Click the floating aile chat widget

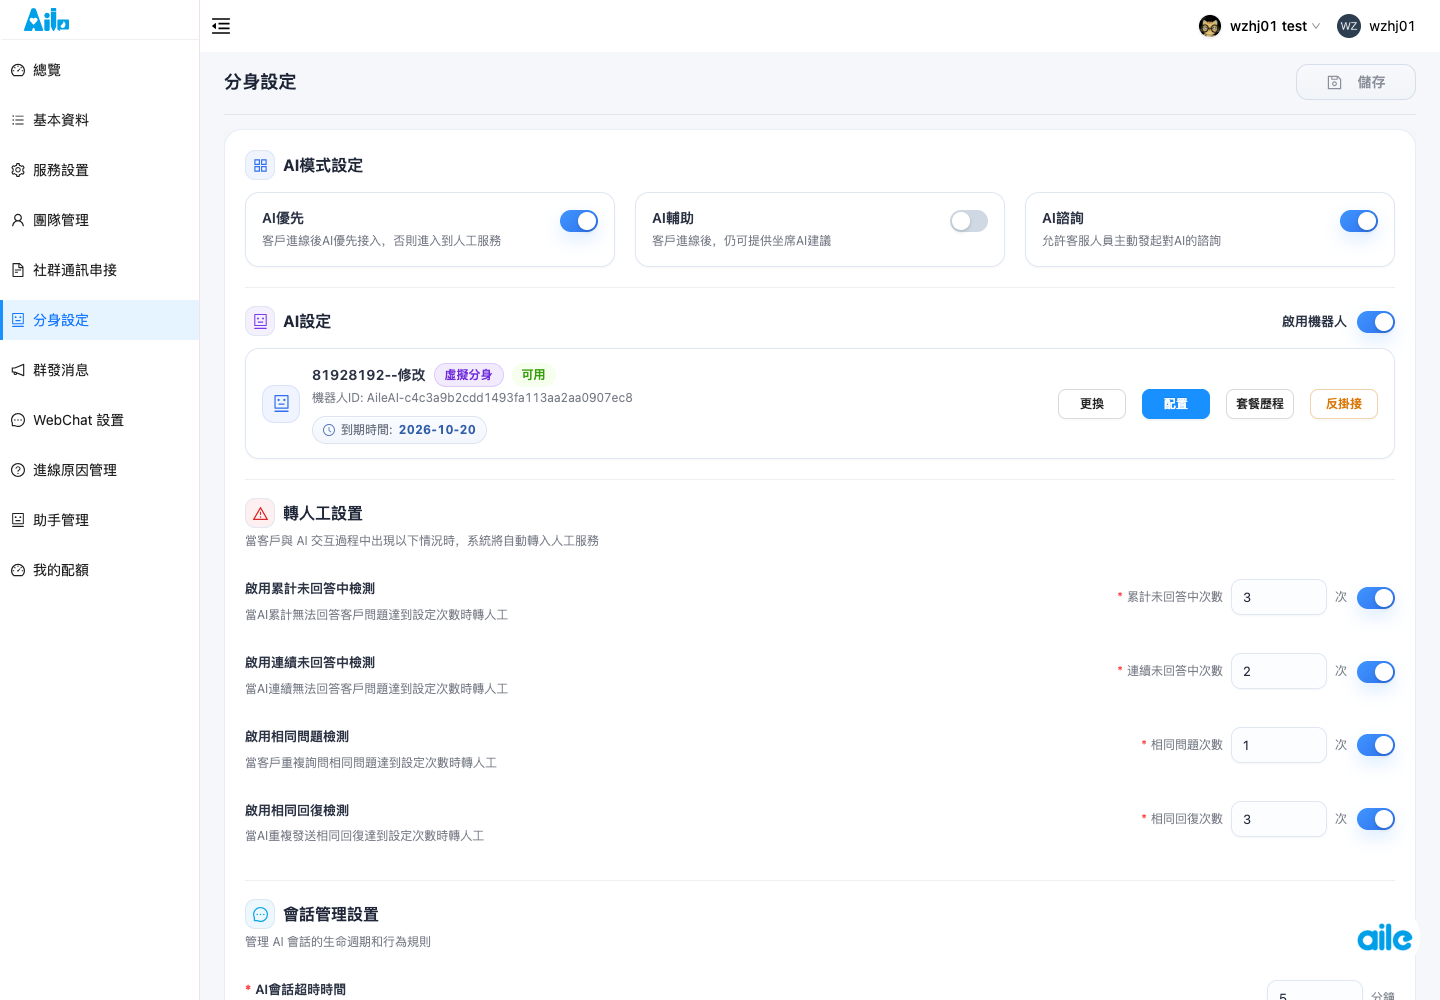pyautogui.click(x=1385, y=937)
